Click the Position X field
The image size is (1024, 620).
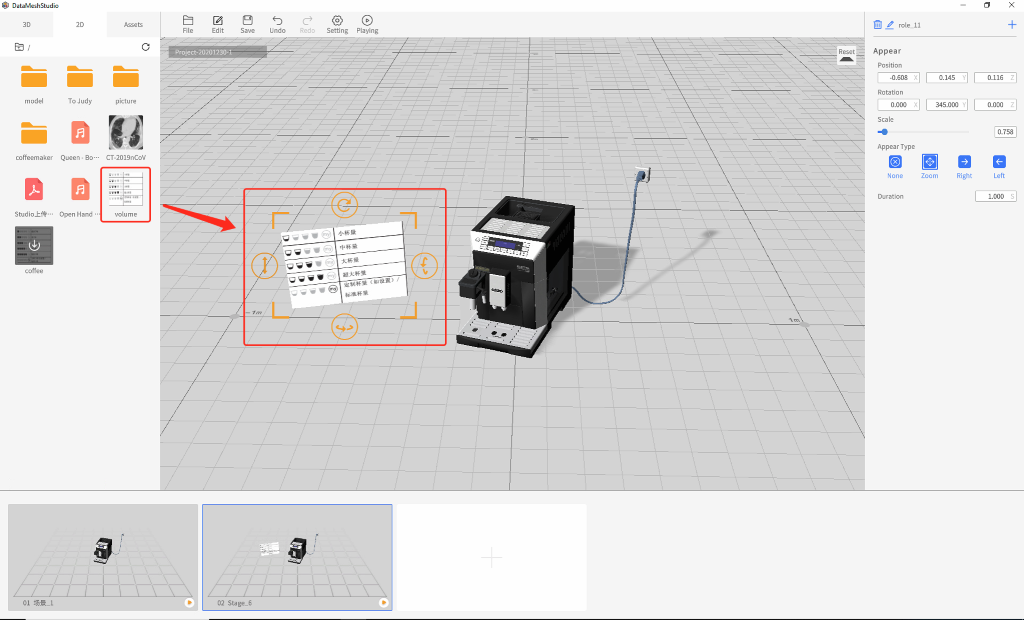click(x=898, y=77)
